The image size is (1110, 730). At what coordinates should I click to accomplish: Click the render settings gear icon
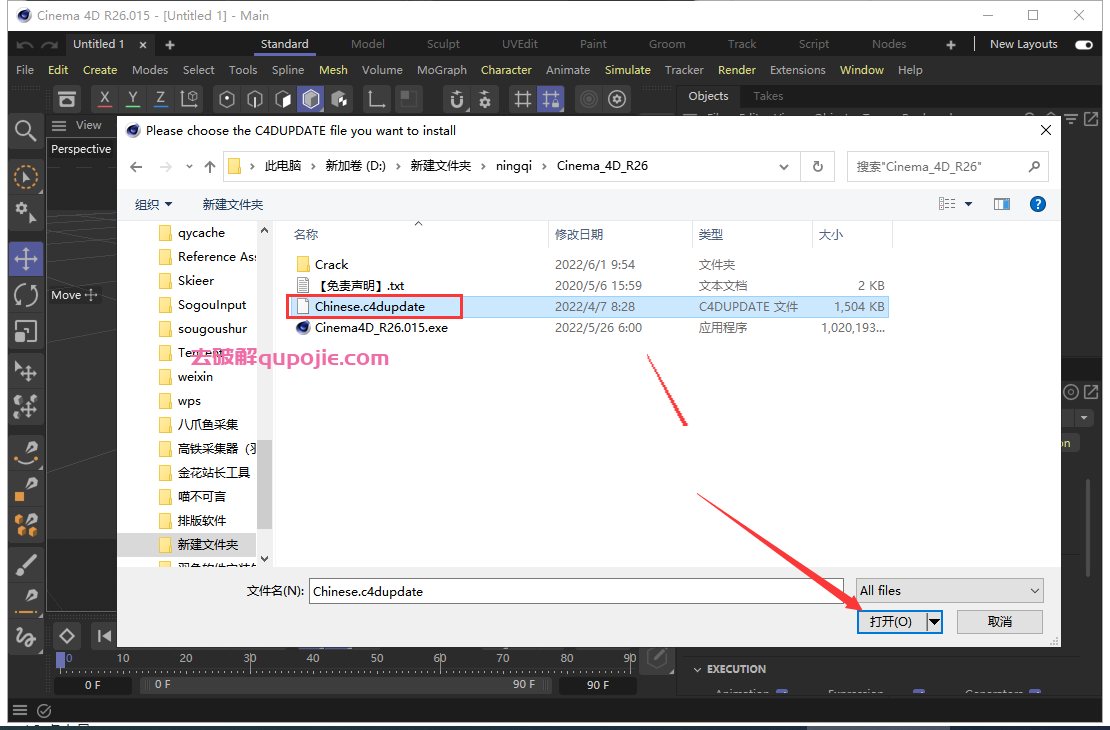[x=617, y=99]
